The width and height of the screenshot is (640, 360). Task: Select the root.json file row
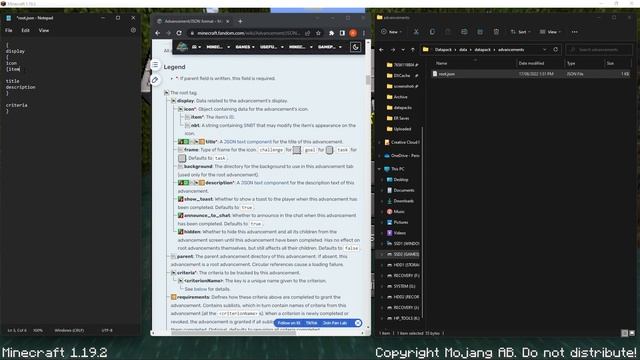(531, 74)
